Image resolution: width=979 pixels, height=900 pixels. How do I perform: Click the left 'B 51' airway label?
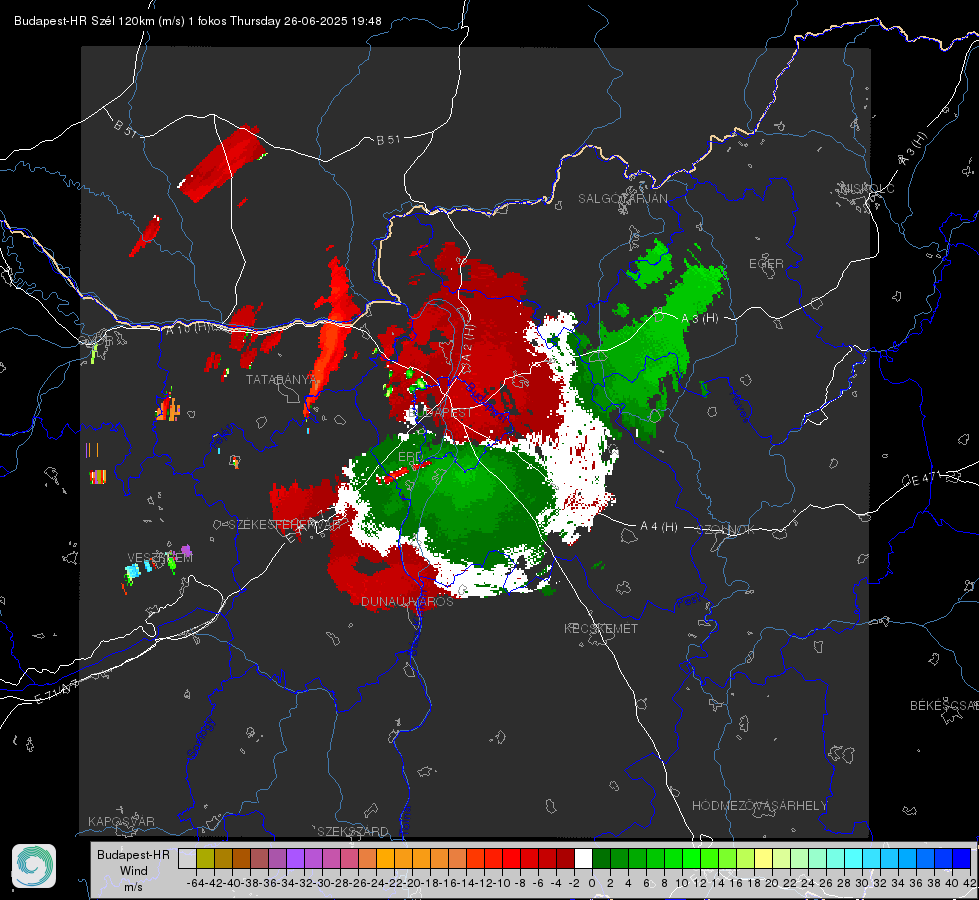(125, 127)
